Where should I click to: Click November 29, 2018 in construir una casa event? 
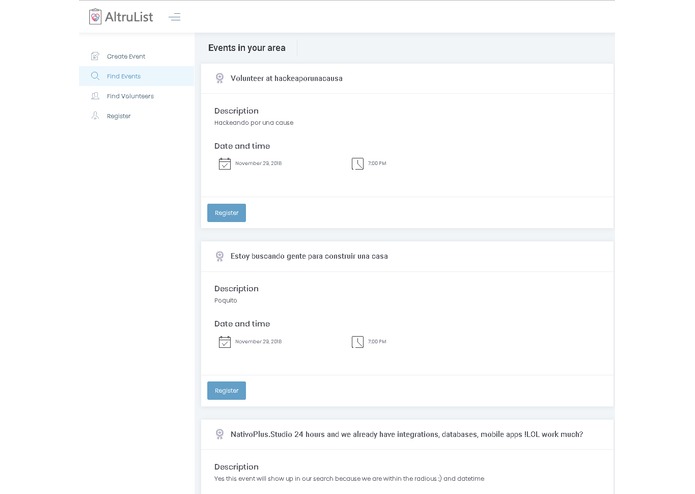258,342
